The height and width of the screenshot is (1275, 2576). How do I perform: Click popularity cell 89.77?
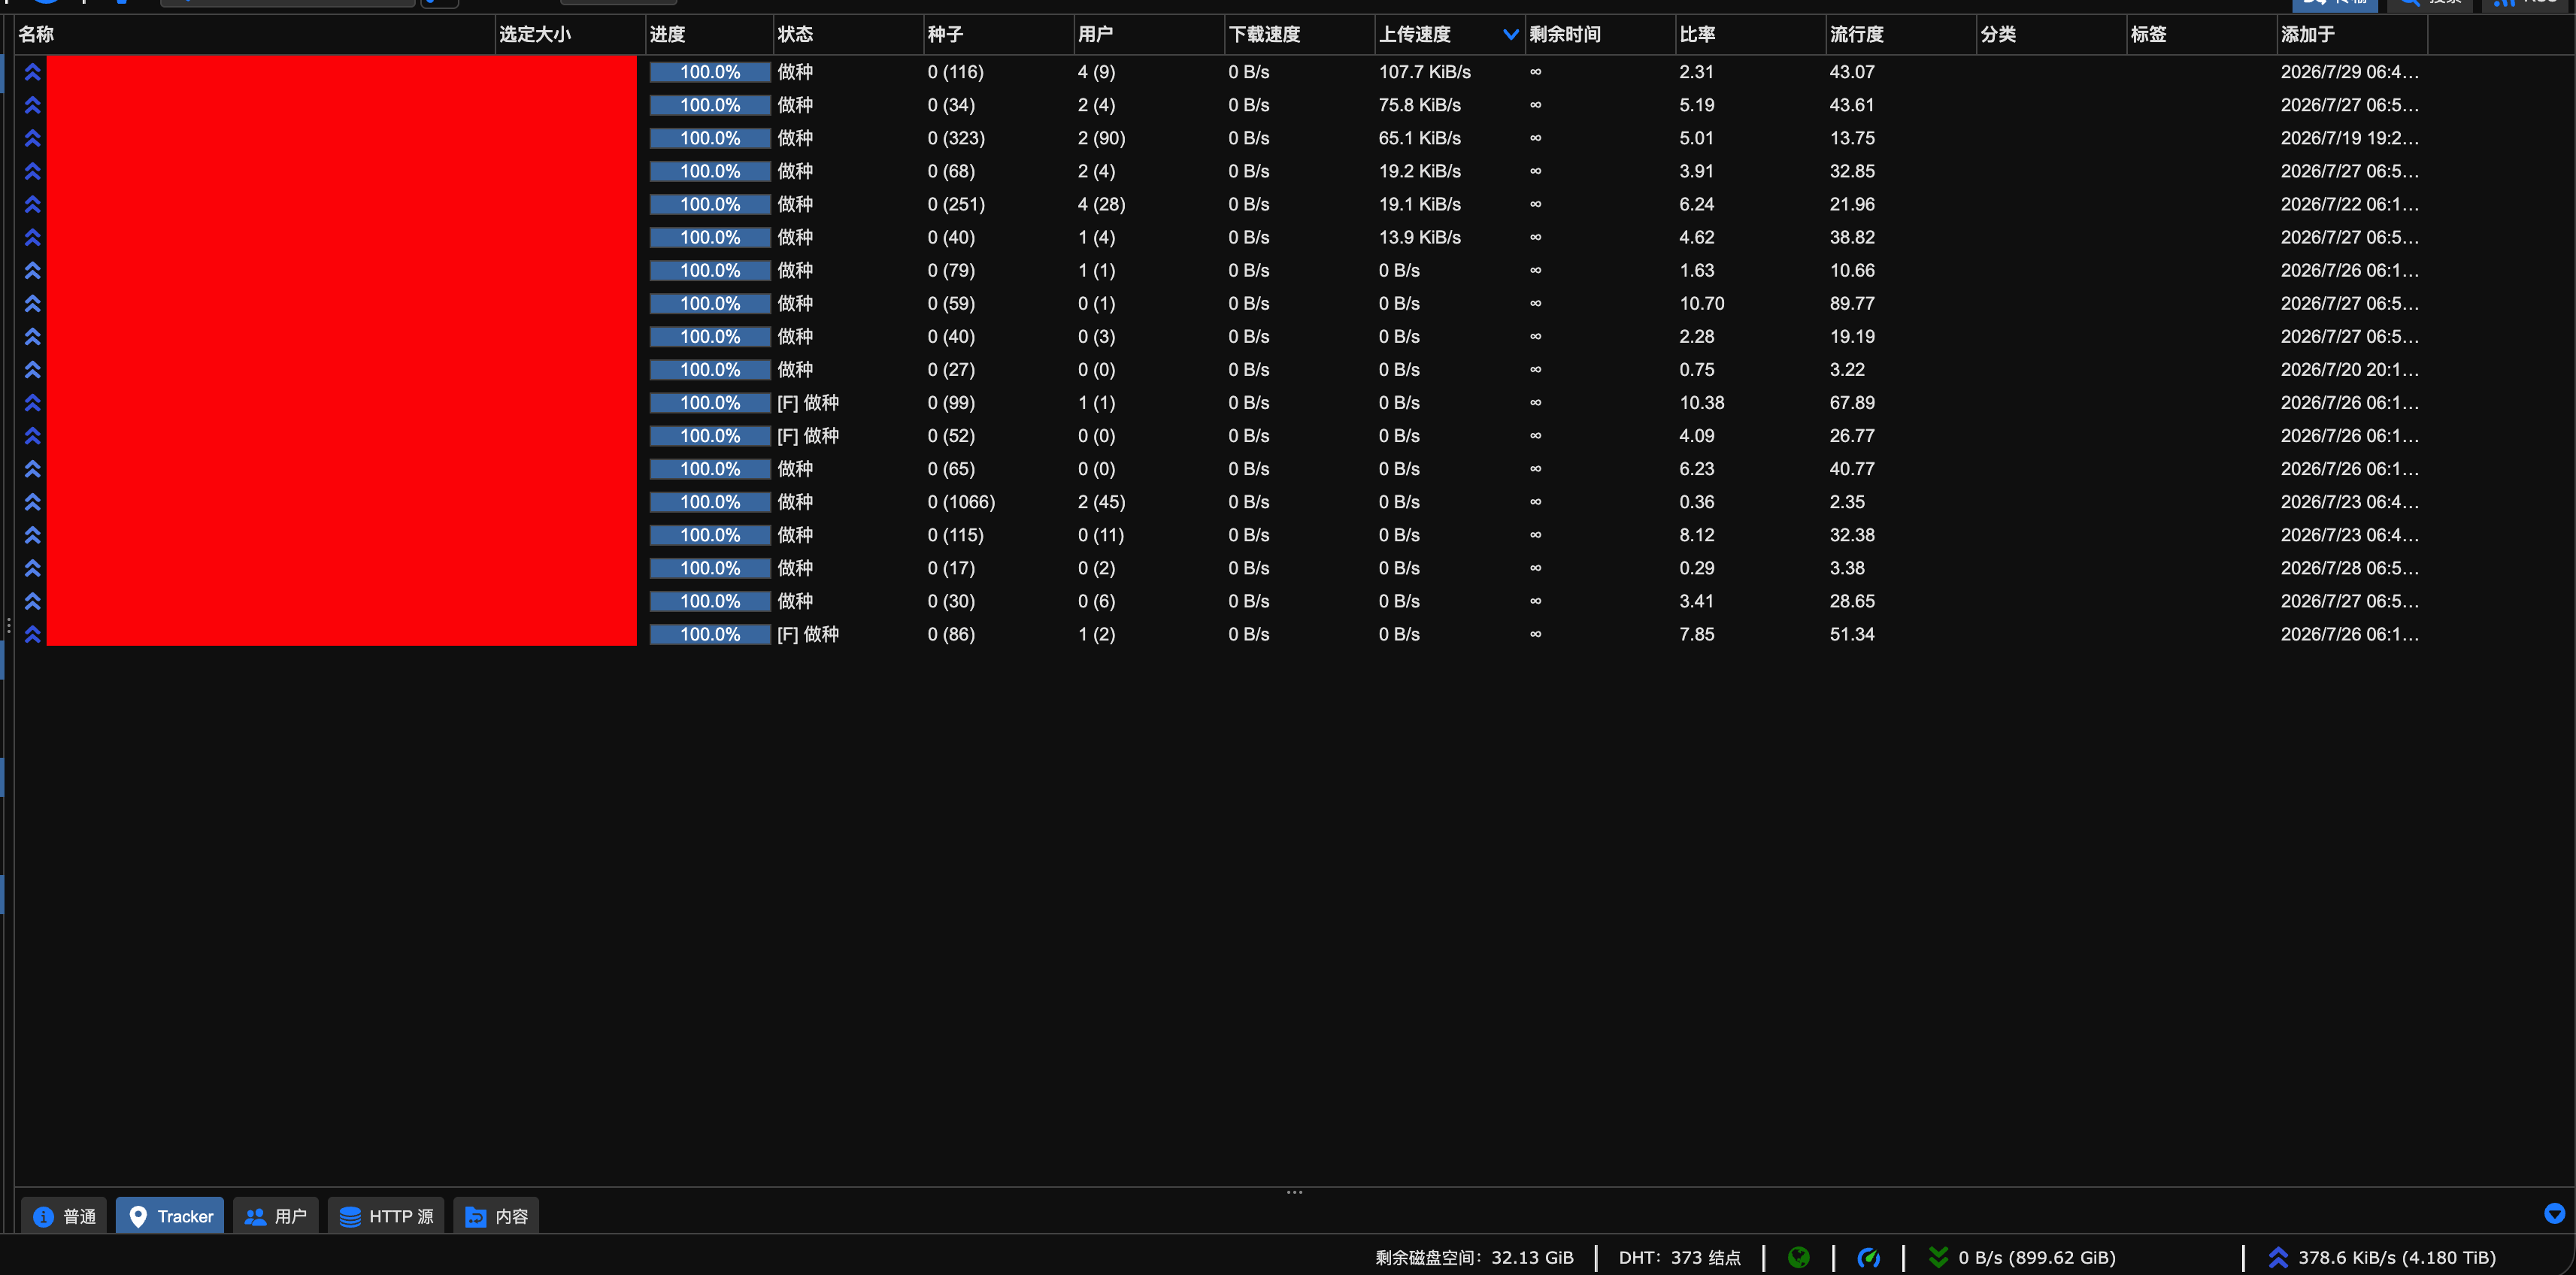coord(1852,303)
